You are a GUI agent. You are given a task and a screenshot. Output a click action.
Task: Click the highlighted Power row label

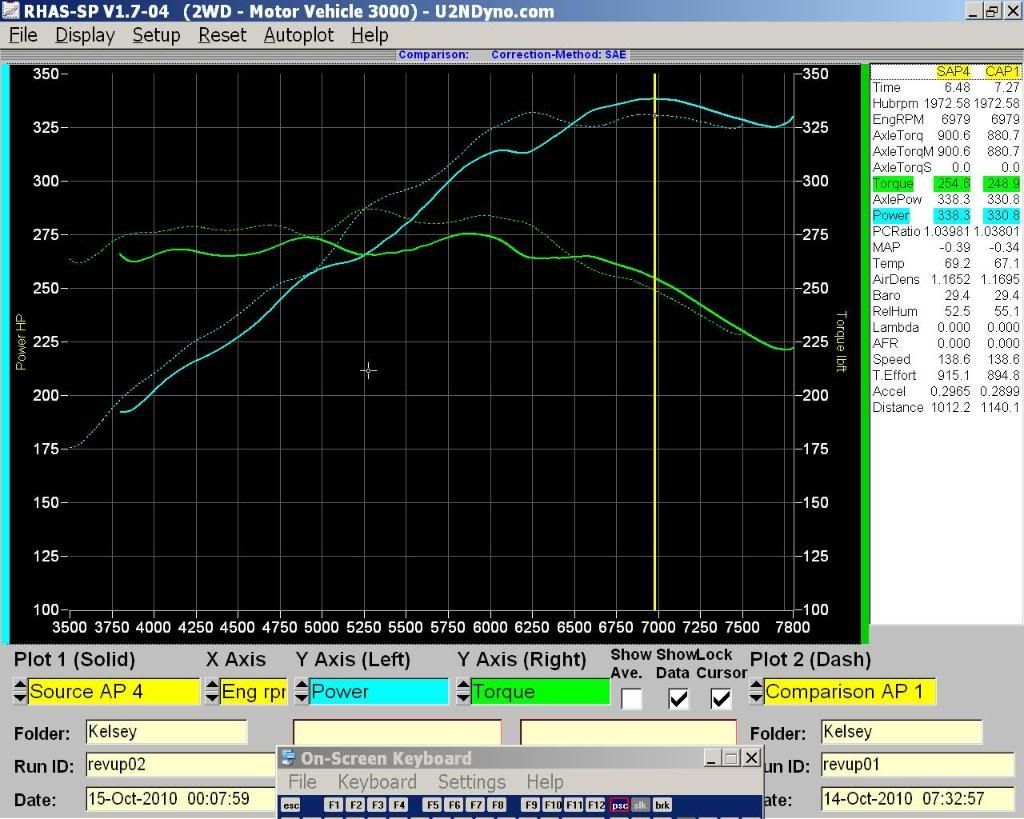click(891, 216)
